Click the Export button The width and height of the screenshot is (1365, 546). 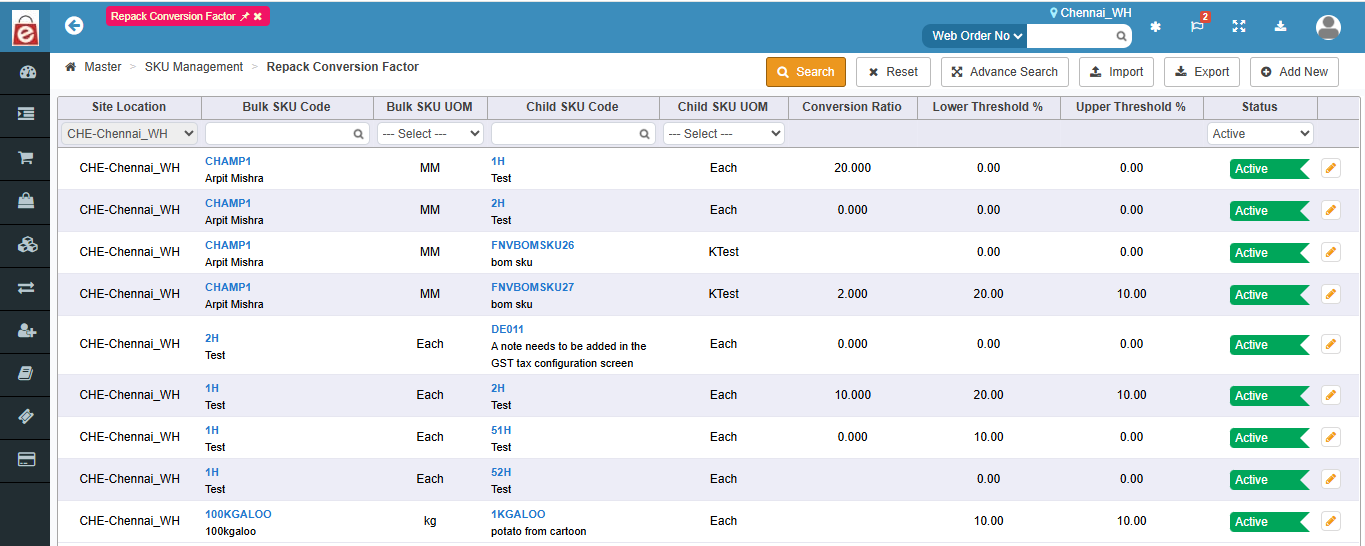pyautogui.click(x=1202, y=72)
